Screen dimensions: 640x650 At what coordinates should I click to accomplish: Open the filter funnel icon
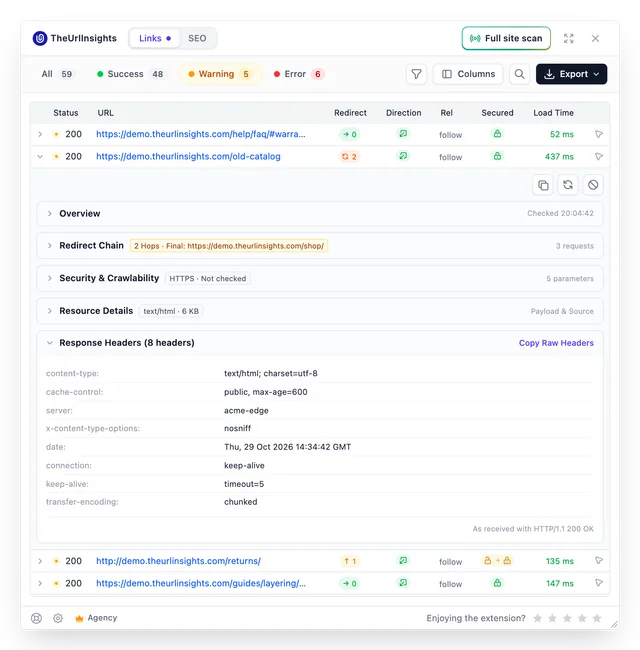pyautogui.click(x=416, y=74)
